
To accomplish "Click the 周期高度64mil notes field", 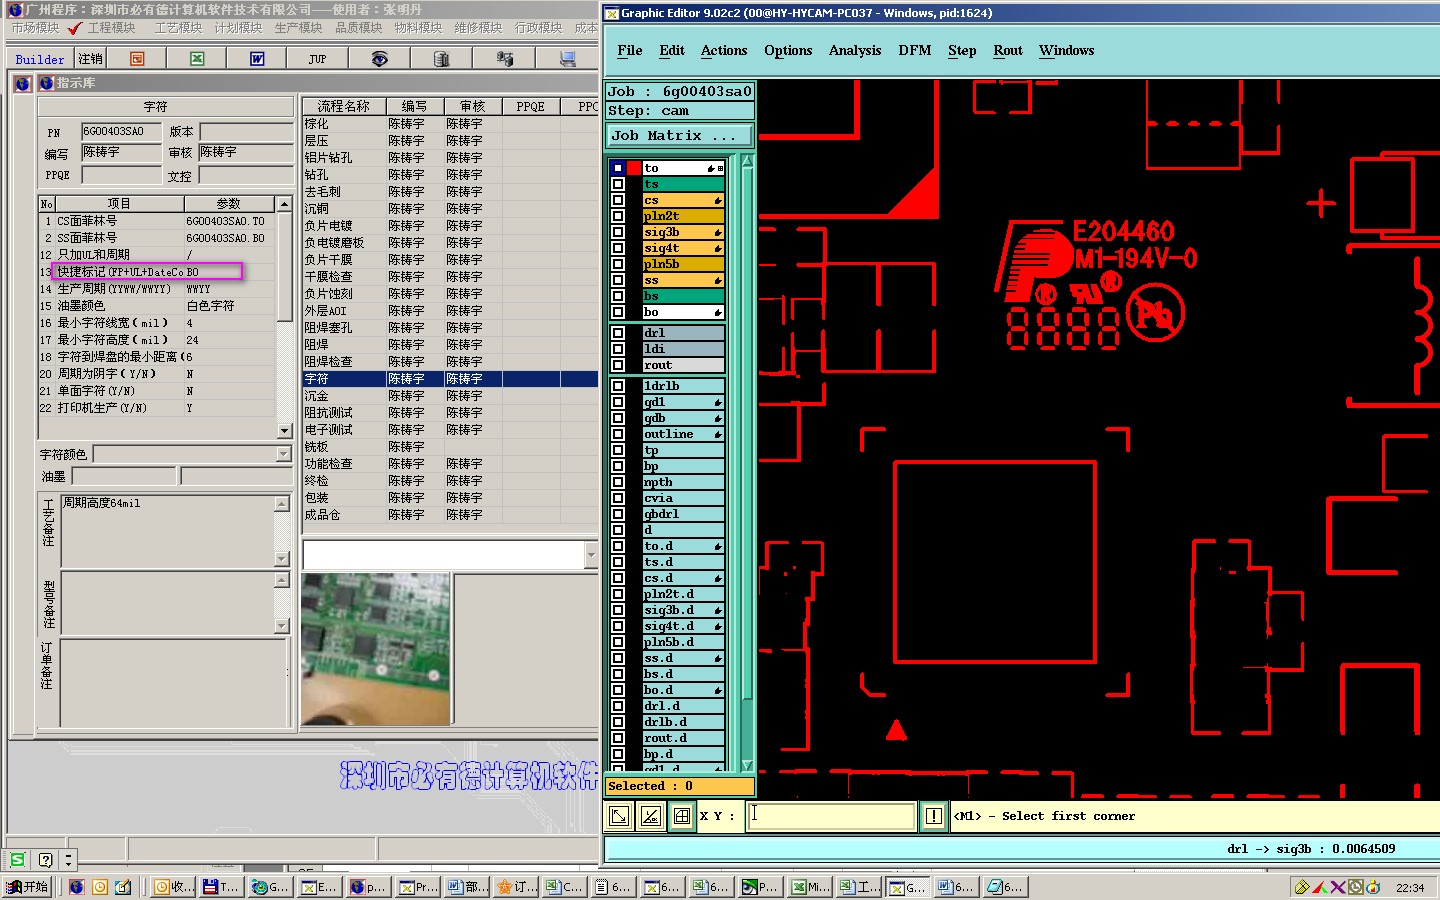I will (x=167, y=530).
